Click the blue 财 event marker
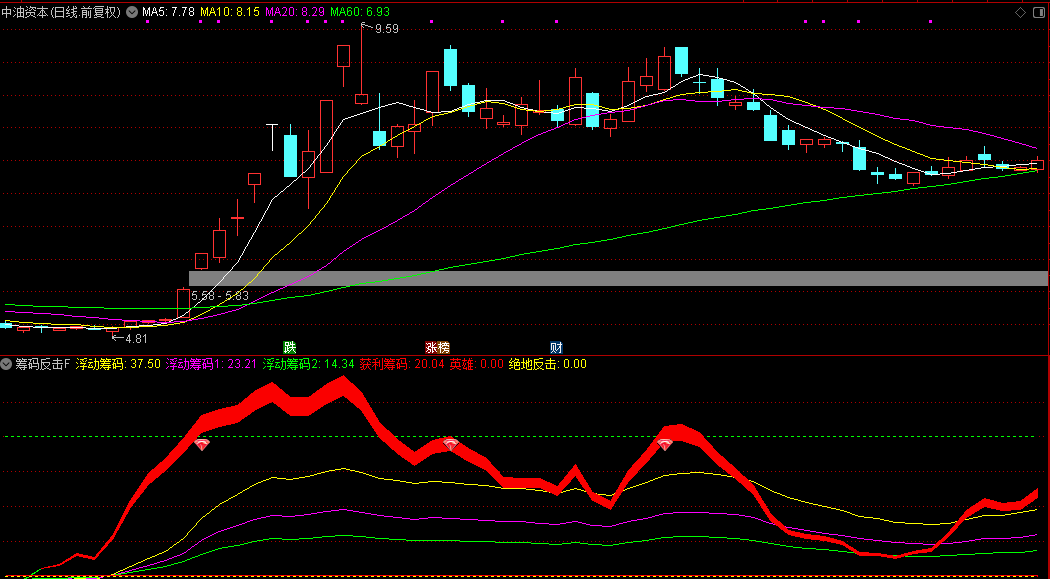Screen dimensions: 1050x579 (556, 347)
